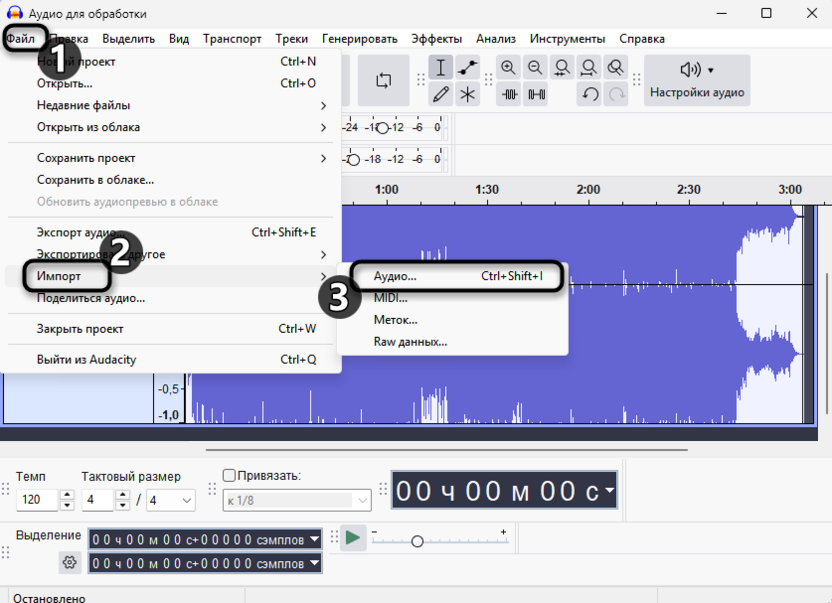Image resolution: width=832 pixels, height=603 pixels.
Task: Choose Открыть... in File menu
Action: tap(171, 83)
